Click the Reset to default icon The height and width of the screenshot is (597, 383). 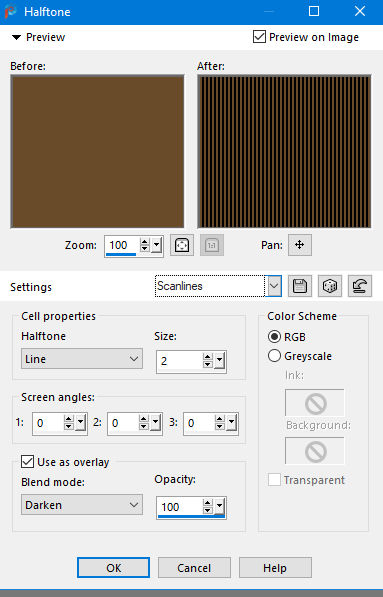click(360, 286)
